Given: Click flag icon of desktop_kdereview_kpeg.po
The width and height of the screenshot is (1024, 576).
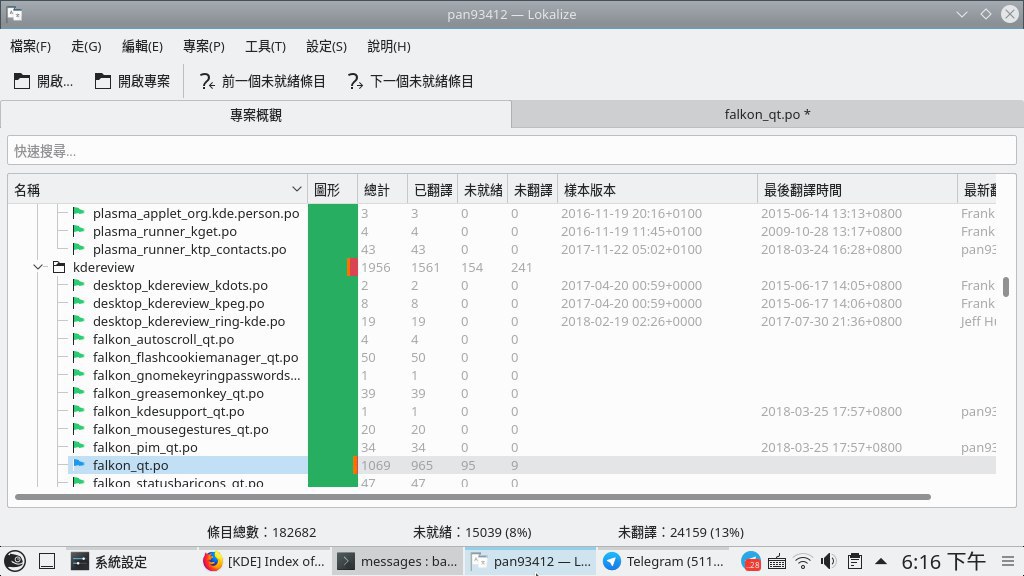Looking at the screenshot, I should click(x=79, y=303).
